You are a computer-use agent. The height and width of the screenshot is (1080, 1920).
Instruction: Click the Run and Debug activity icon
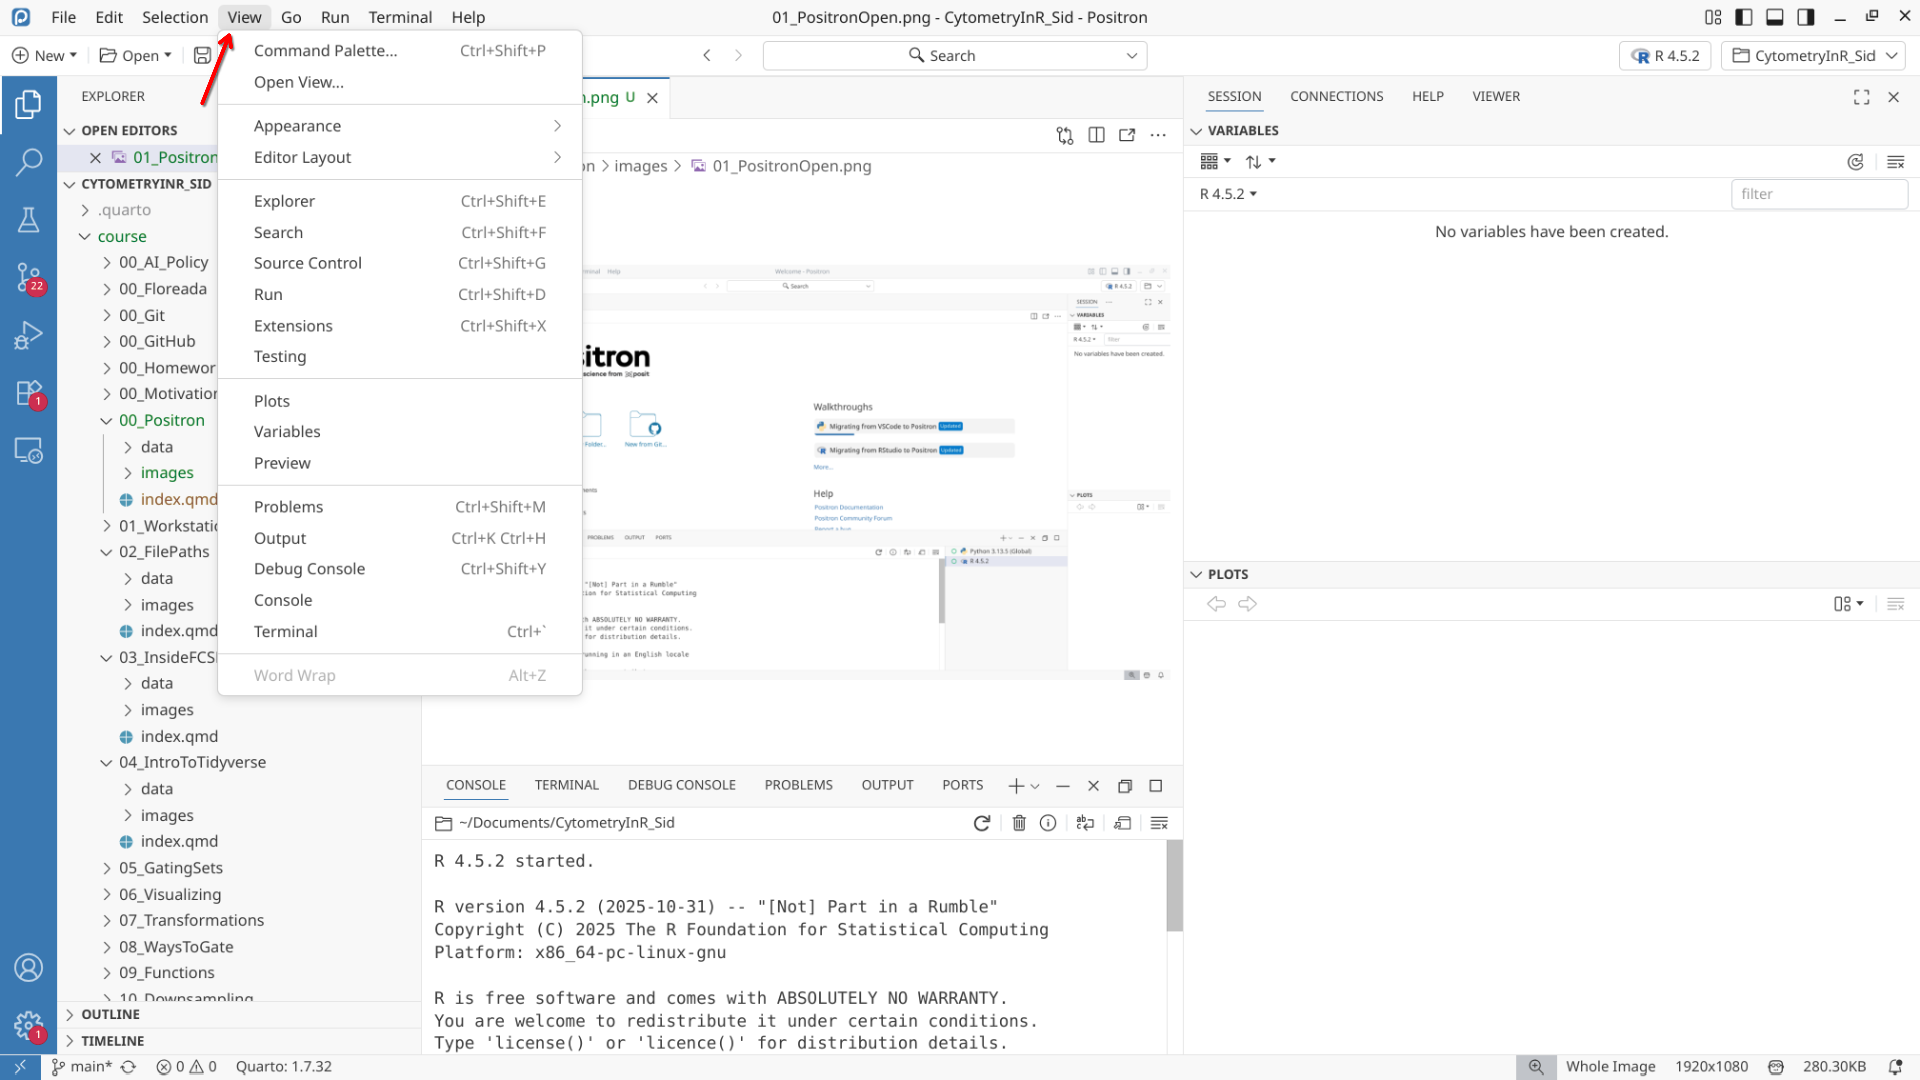pyautogui.click(x=28, y=335)
